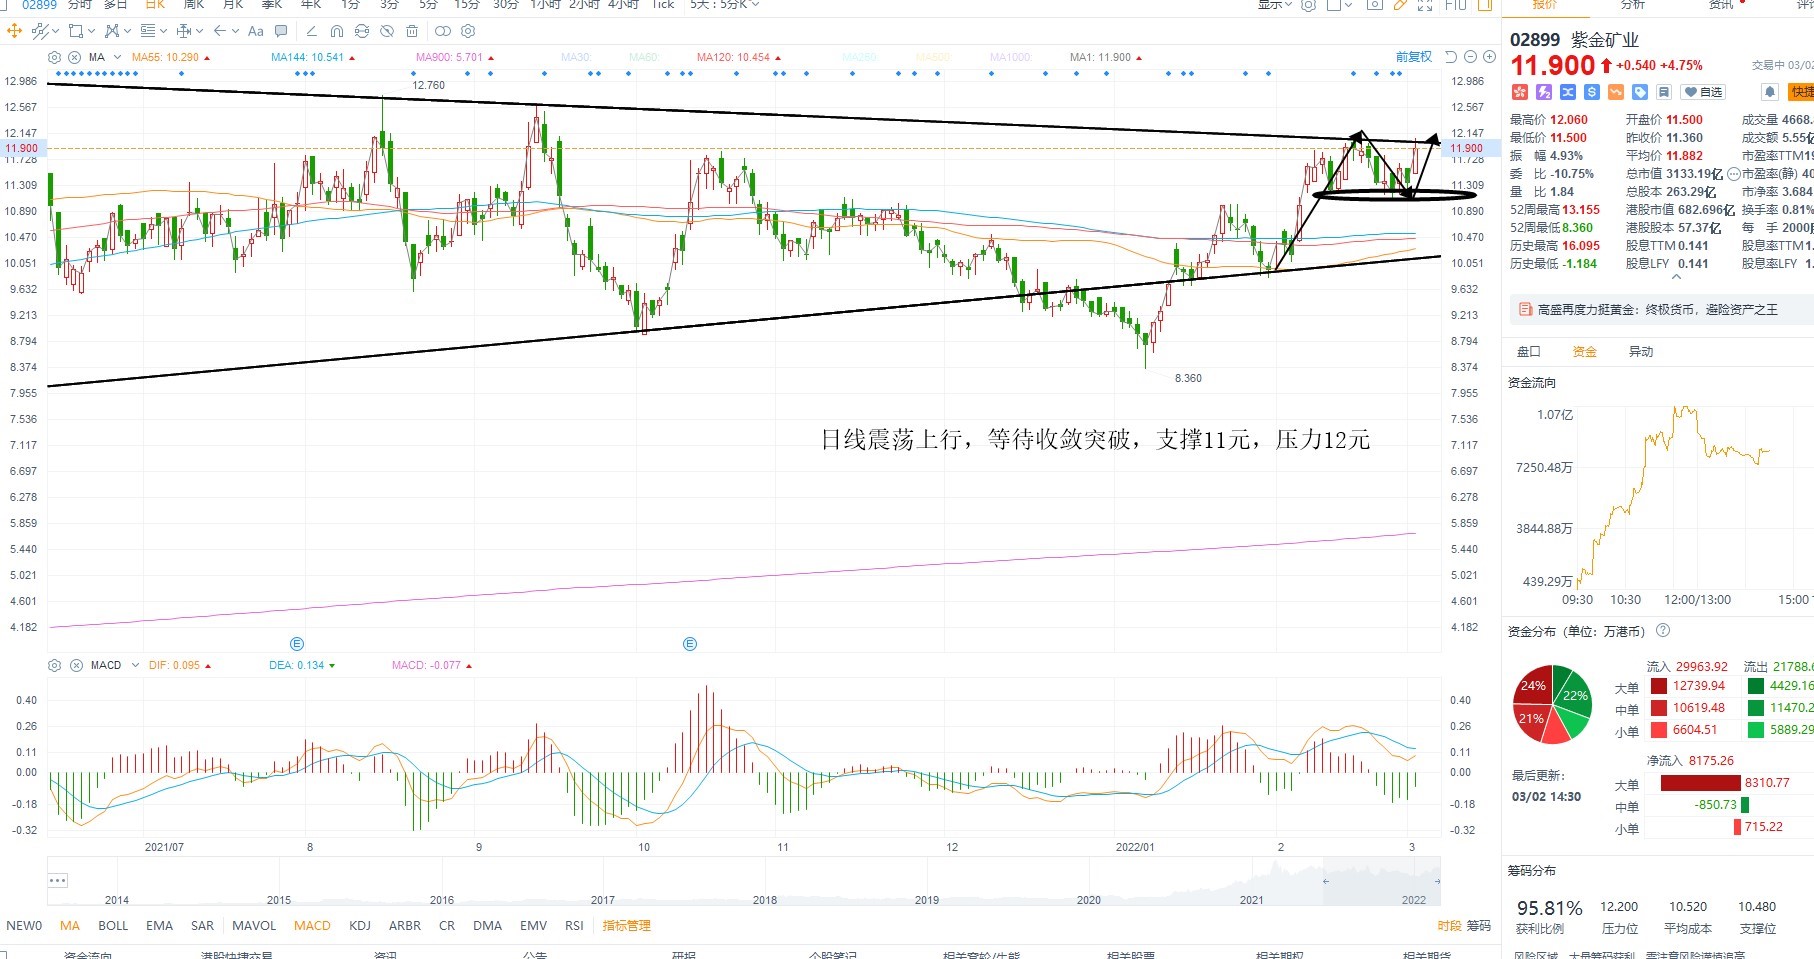The image size is (1814, 959).
Task: Click the purple lightning badge icon
Action: pos(1544,92)
